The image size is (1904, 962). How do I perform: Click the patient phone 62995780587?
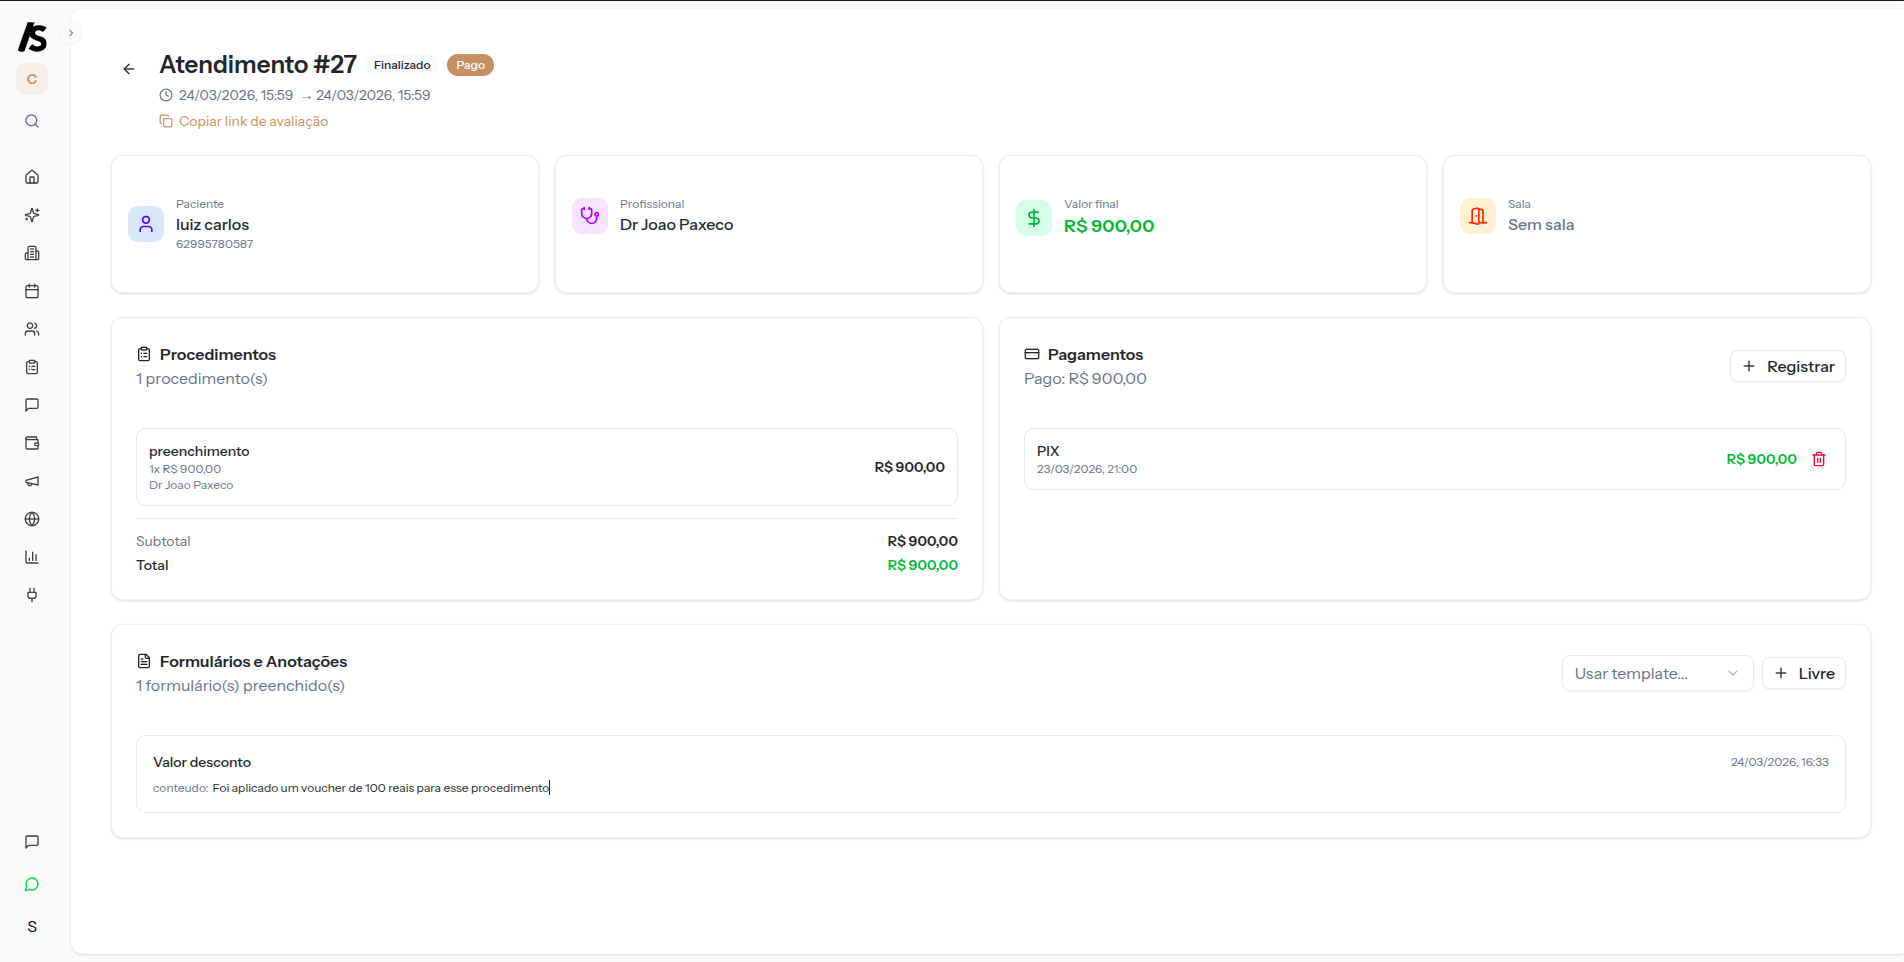click(215, 244)
